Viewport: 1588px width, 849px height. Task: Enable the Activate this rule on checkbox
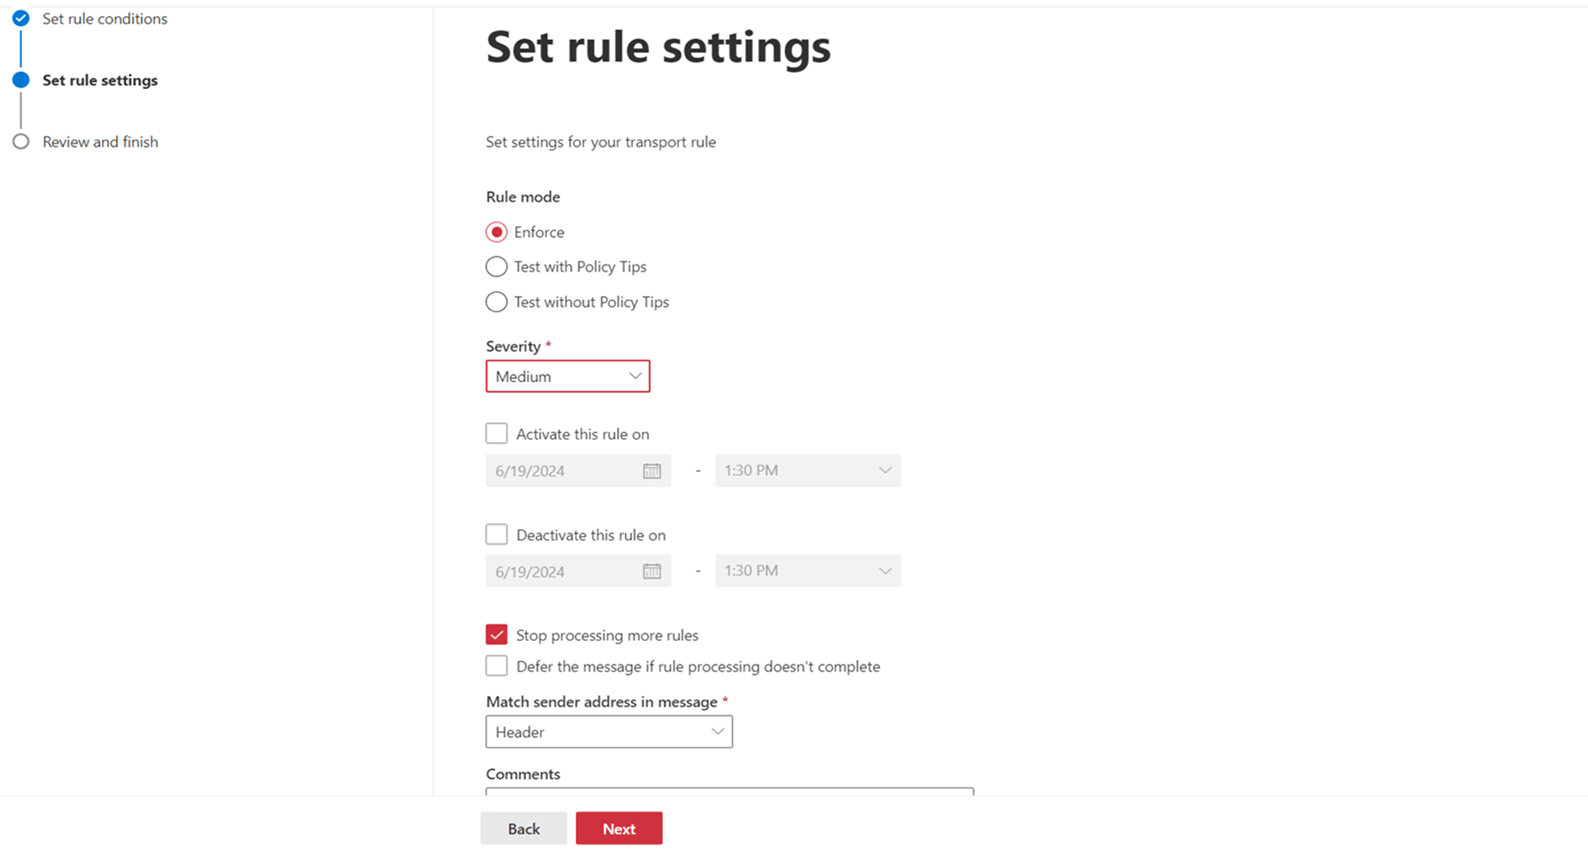[496, 432]
